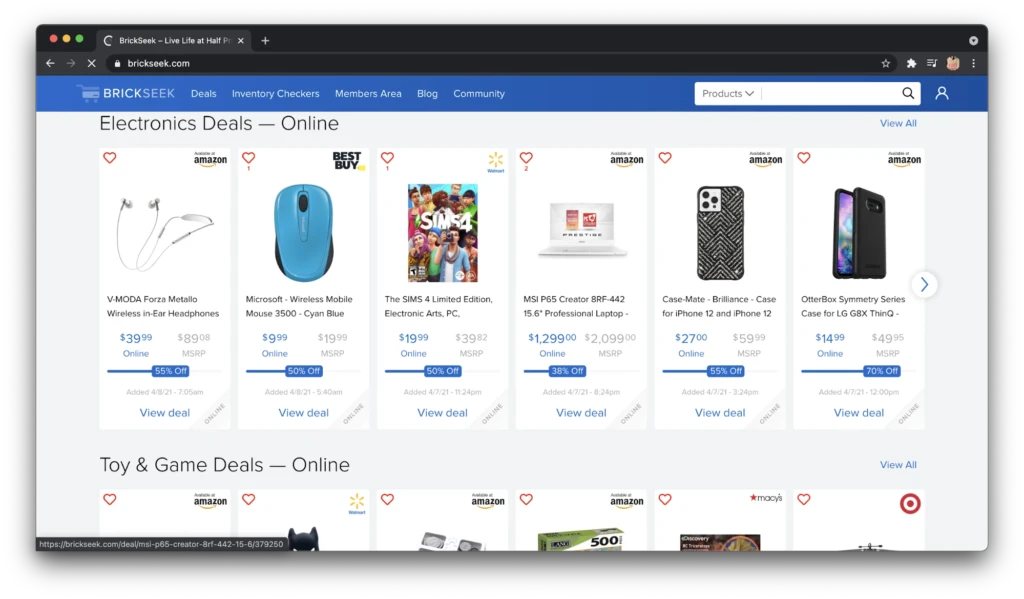
Task: Click the search magnifier icon
Action: click(908, 93)
